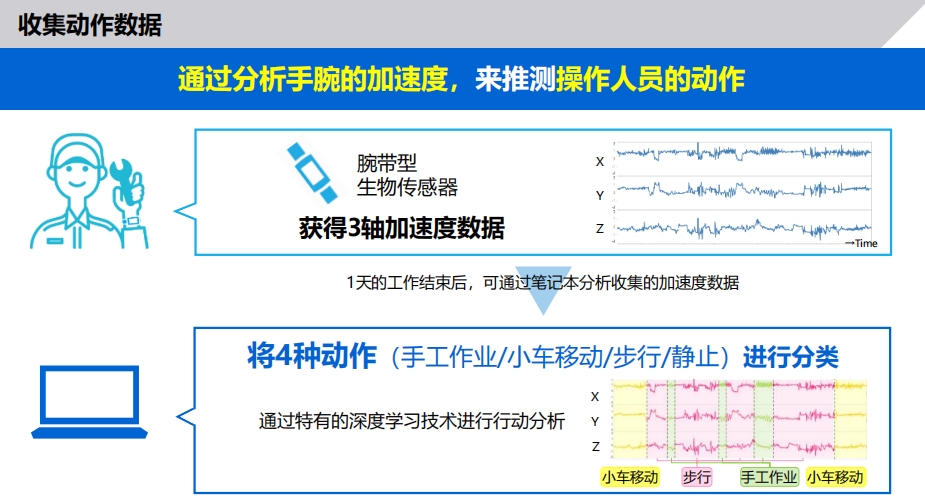Click the 腕带型 label

coord(387,162)
